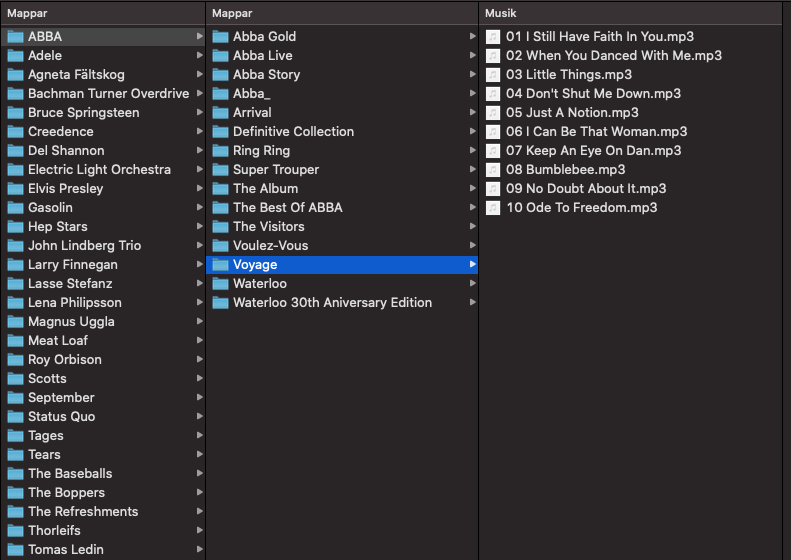791x560 pixels.
Task: Click the music file icon for 03 Little Things.mp3
Action: point(493,75)
